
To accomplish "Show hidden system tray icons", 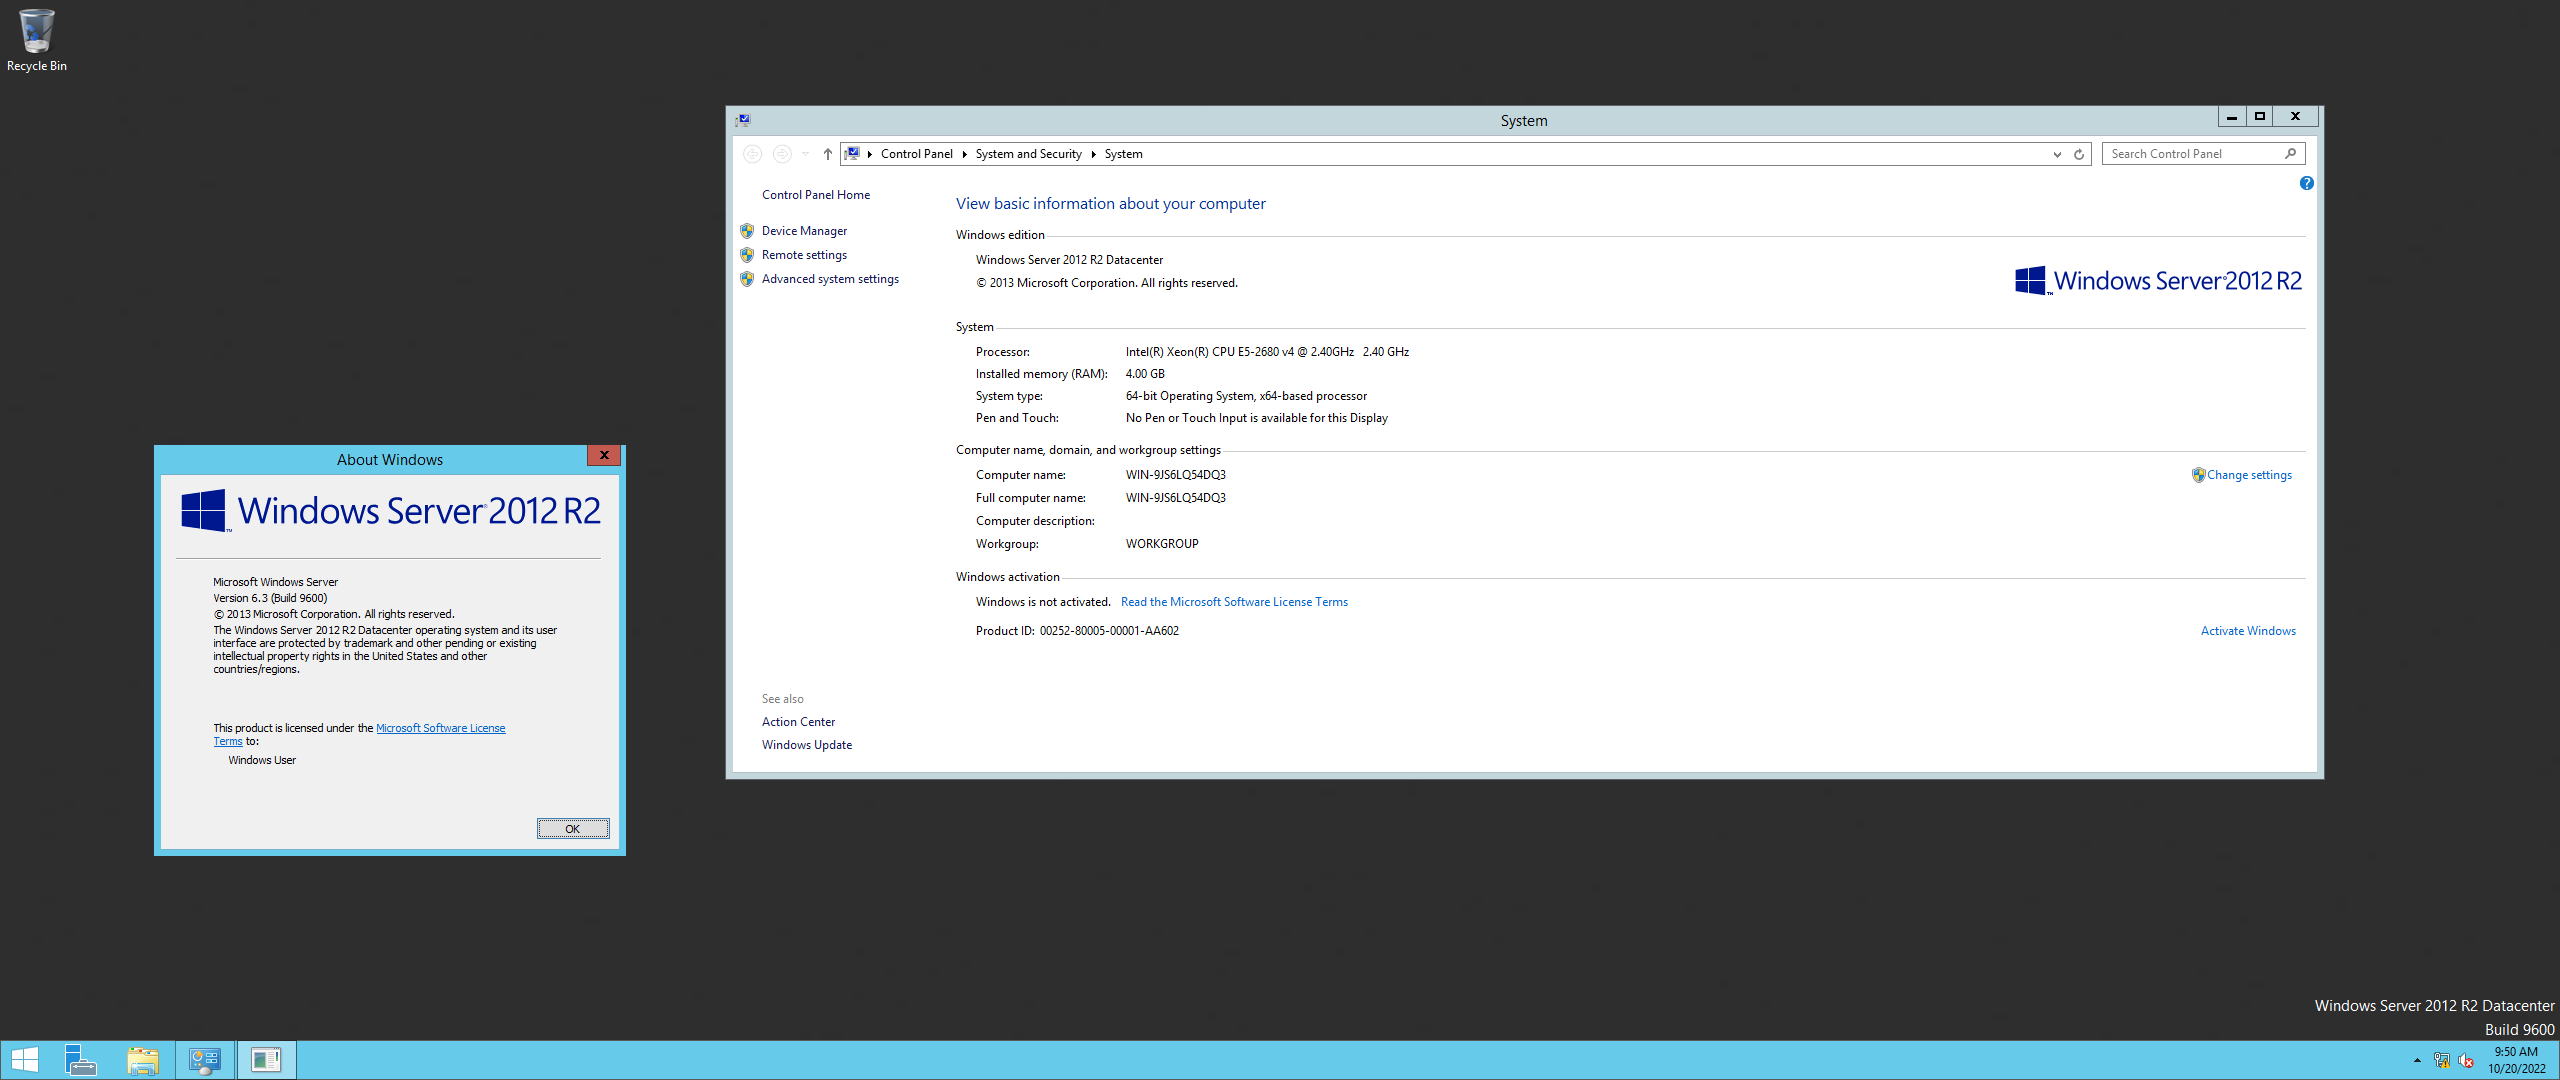I will click(x=2417, y=1060).
